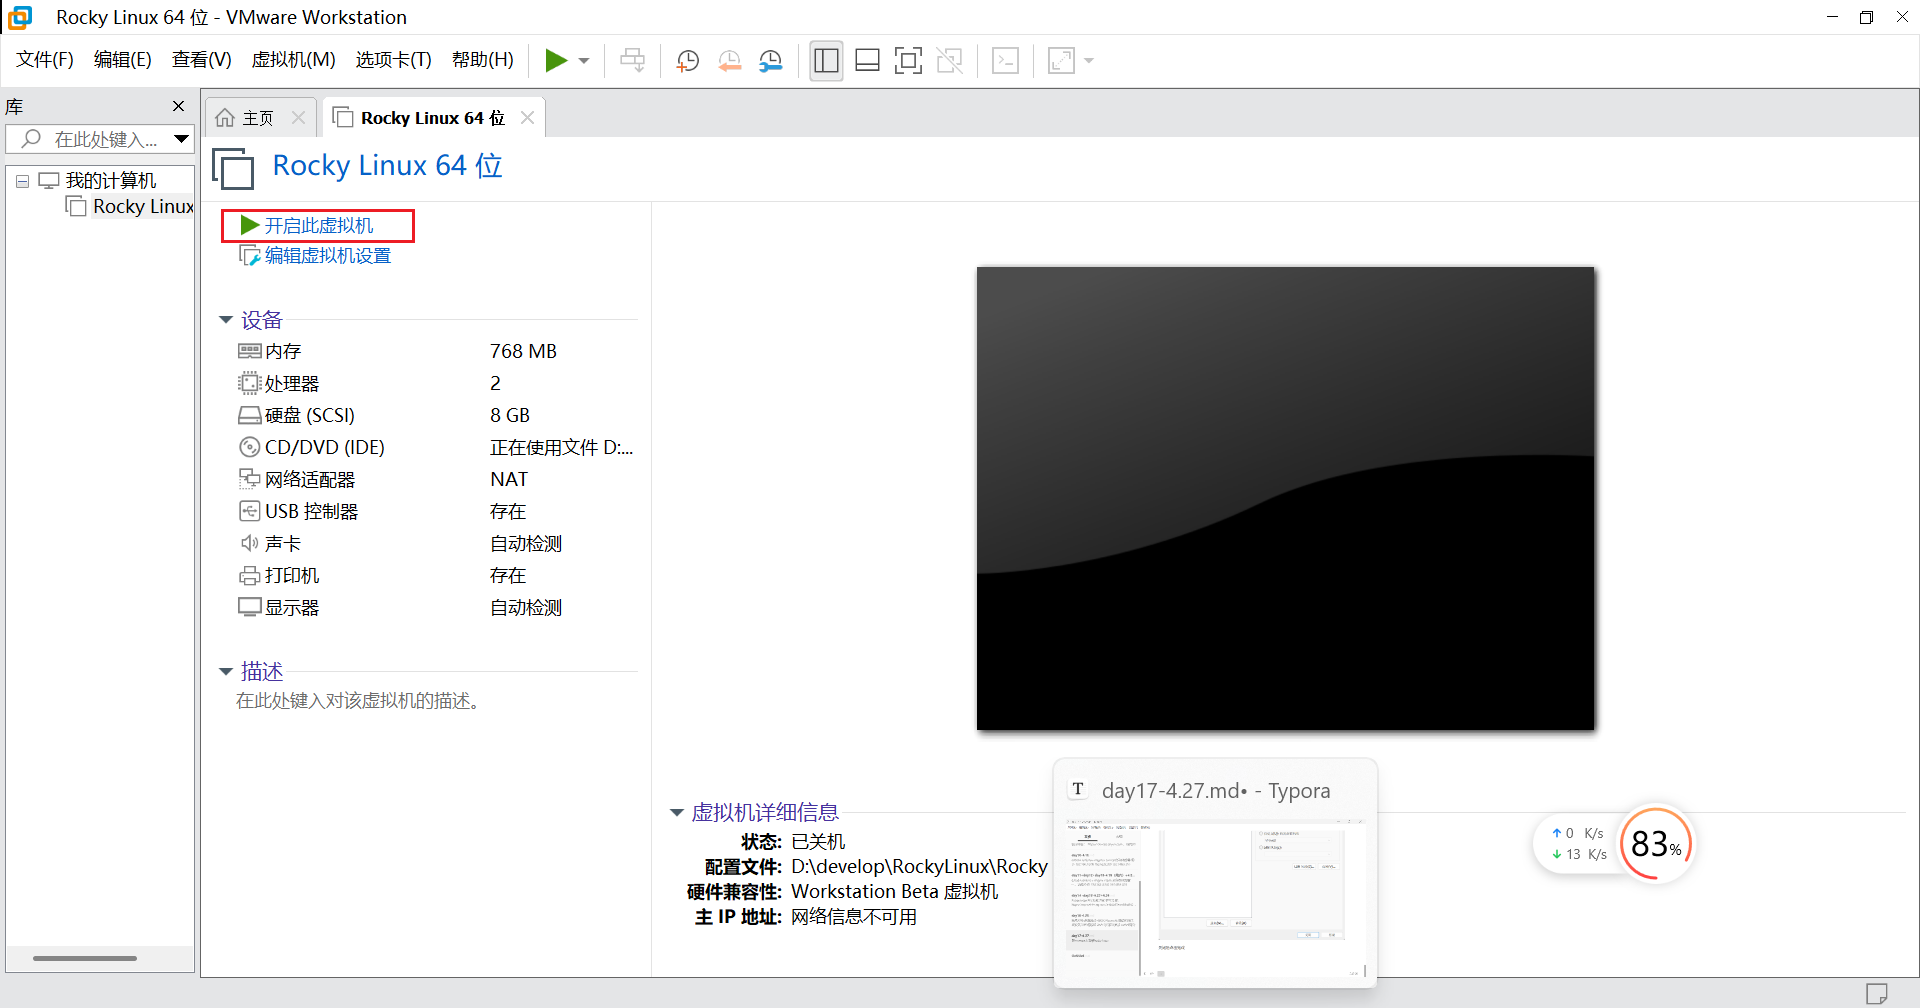Open the 声卡 device setting

(x=283, y=543)
